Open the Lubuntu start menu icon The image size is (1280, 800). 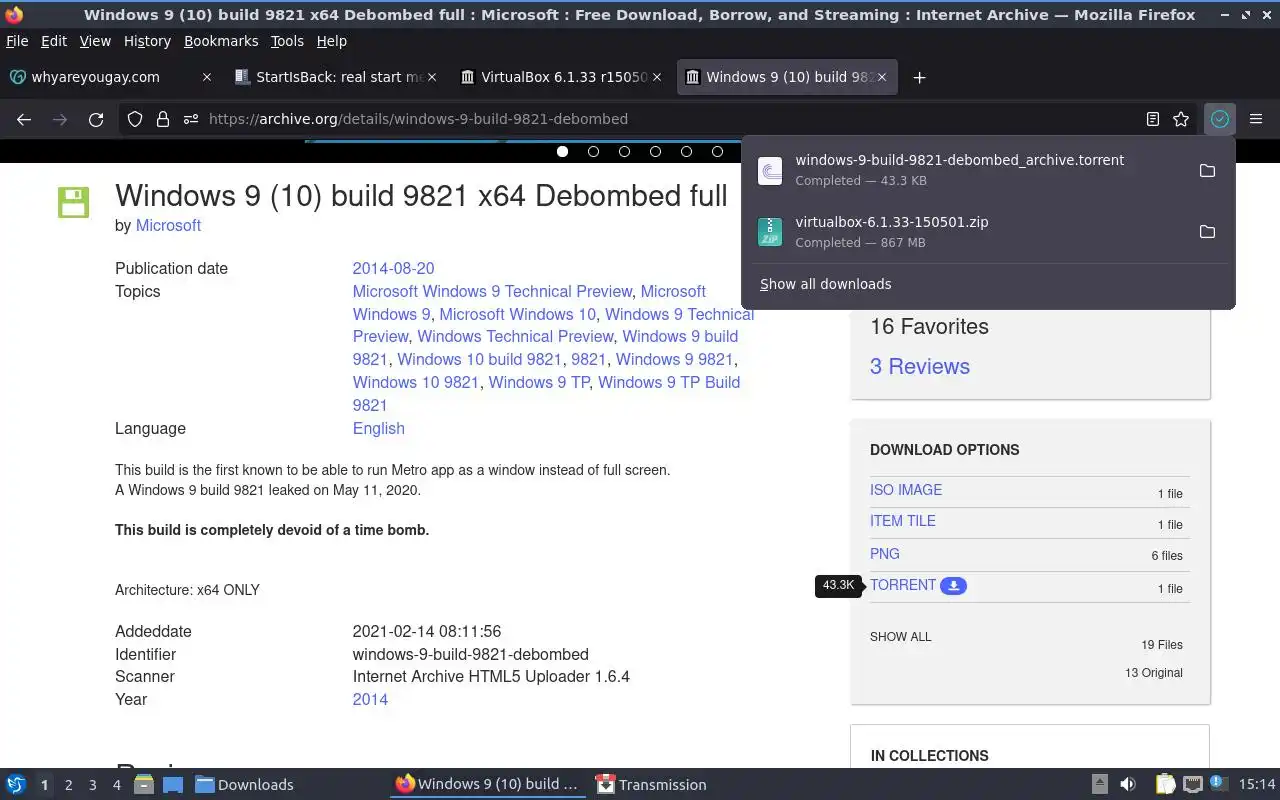tap(16, 785)
